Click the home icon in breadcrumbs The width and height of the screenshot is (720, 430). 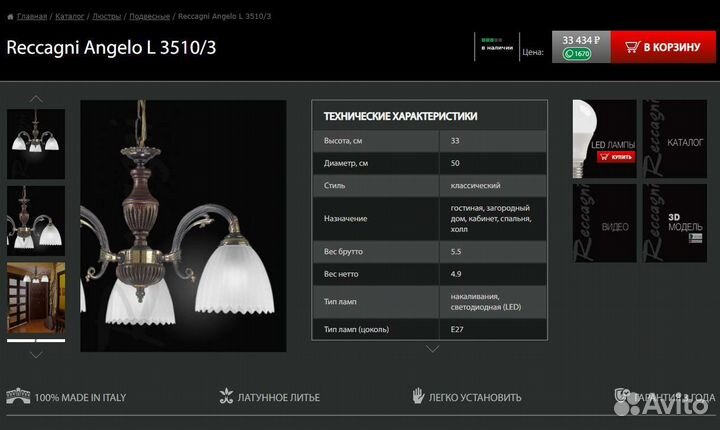(x=10, y=17)
